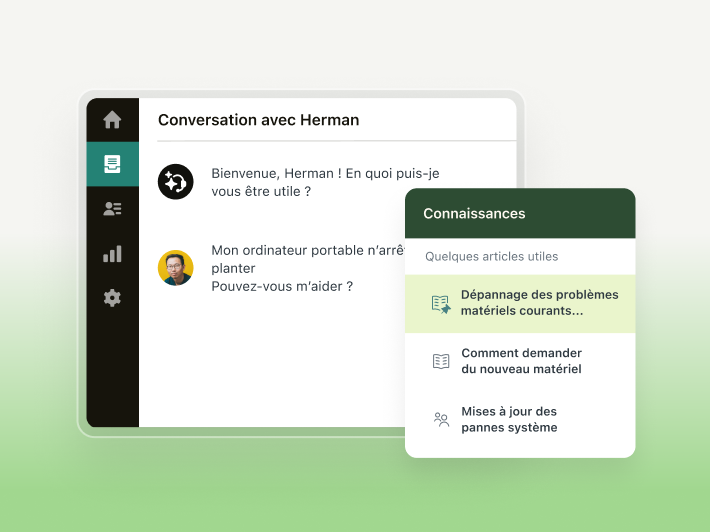Click the pinned article icon beside Dépannage

point(441,304)
